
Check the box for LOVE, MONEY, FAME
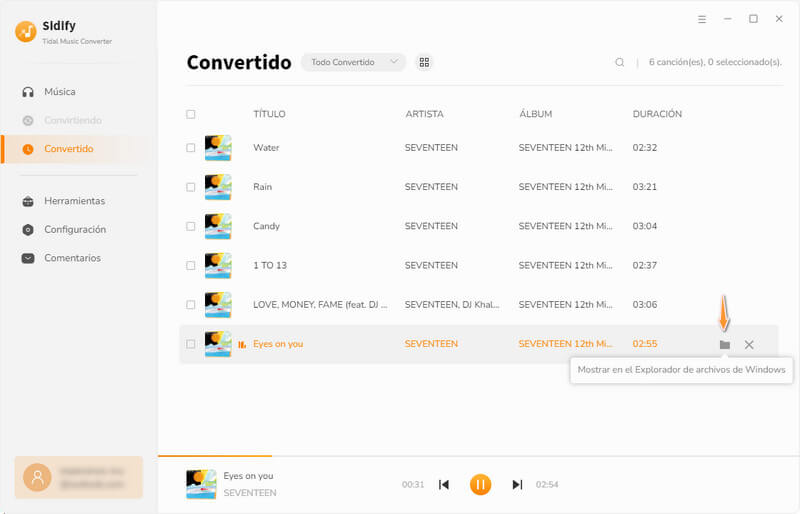[191, 305]
